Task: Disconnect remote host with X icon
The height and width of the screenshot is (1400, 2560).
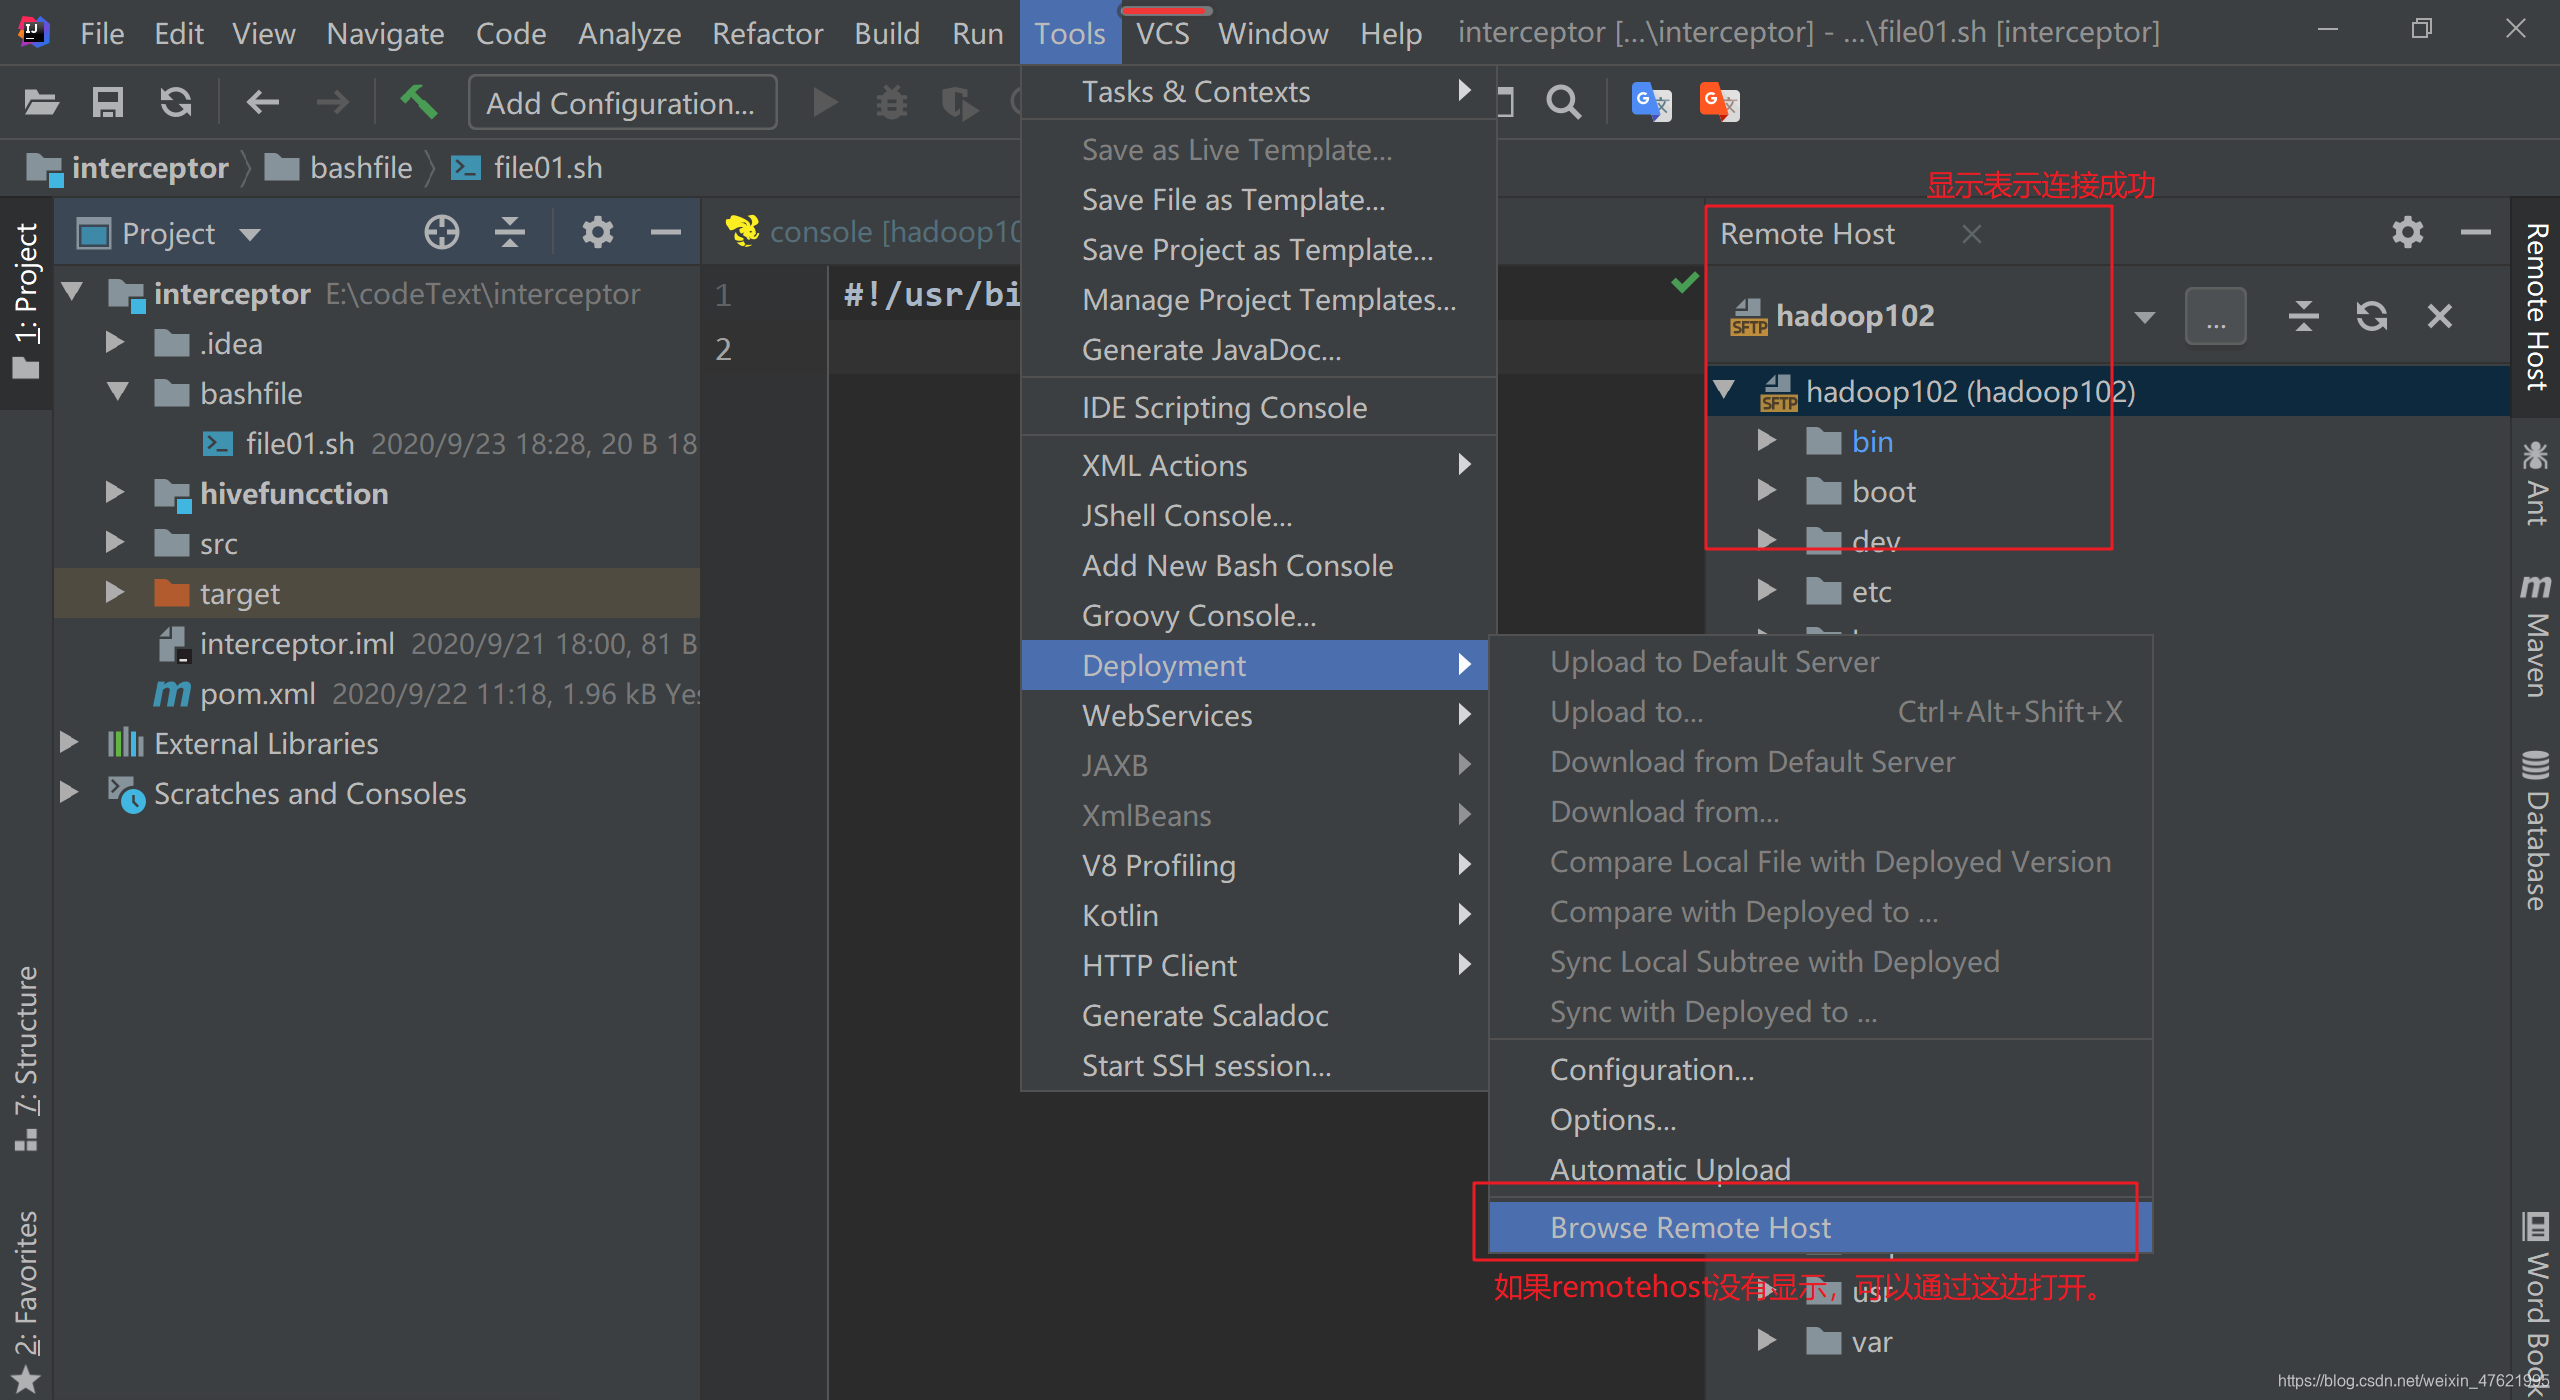Action: click(x=2440, y=316)
